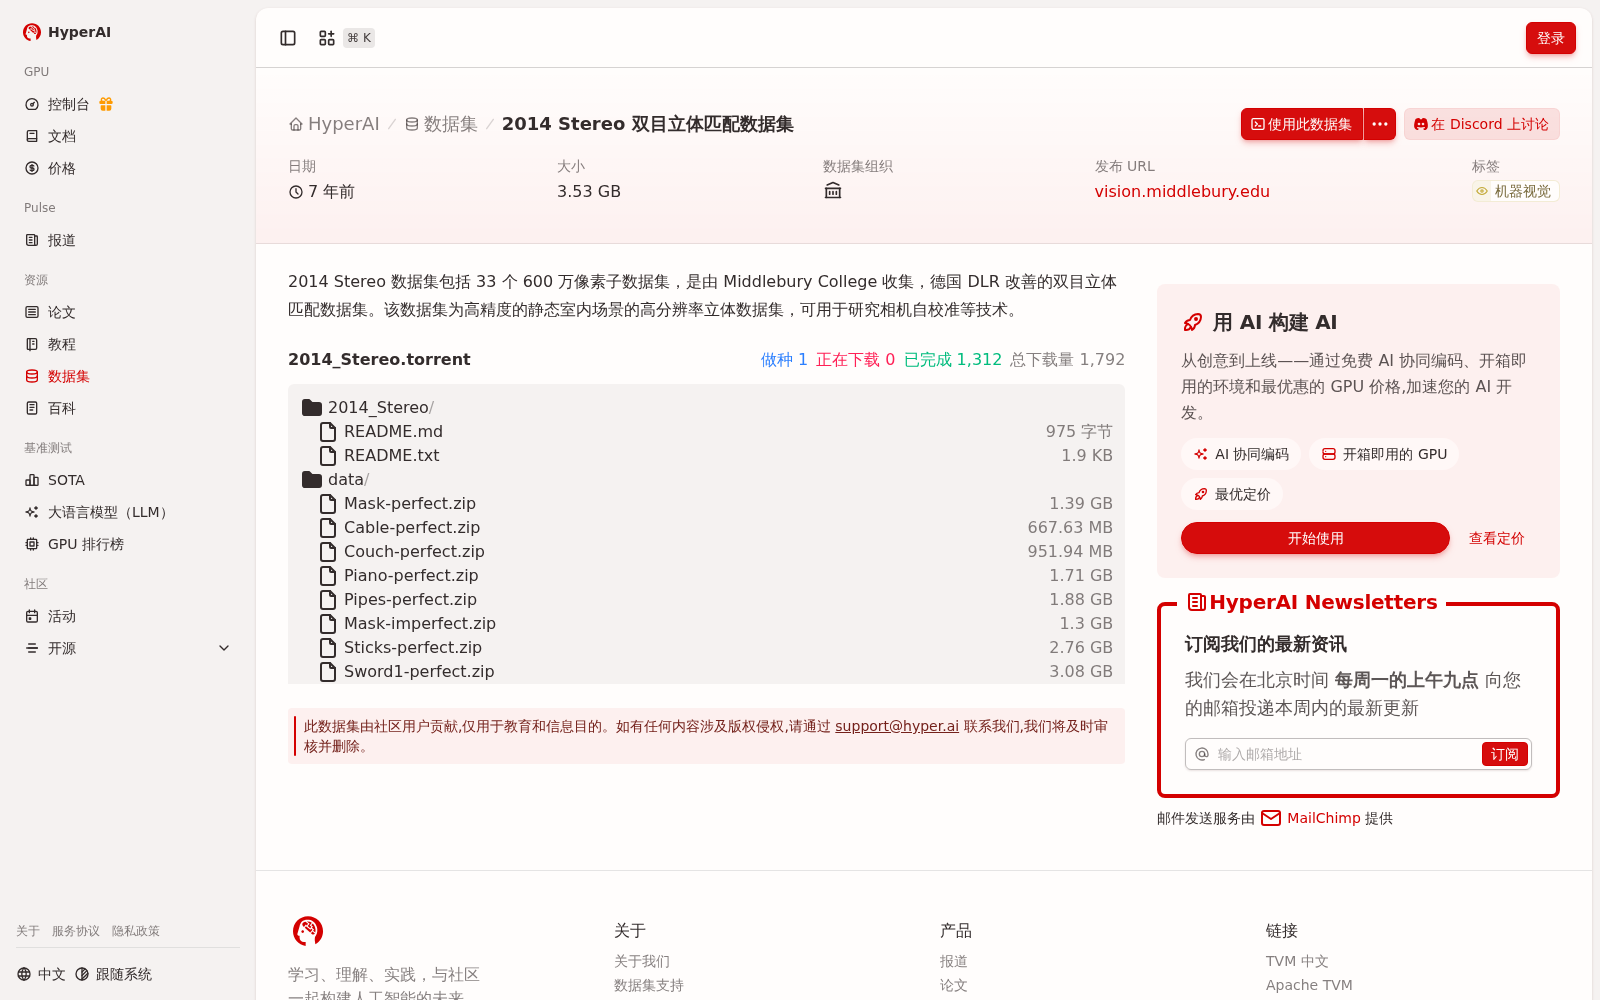Click the HyperAI logo in sidebar
Viewport: 1600px width, 1000px height.
click(67, 32)
